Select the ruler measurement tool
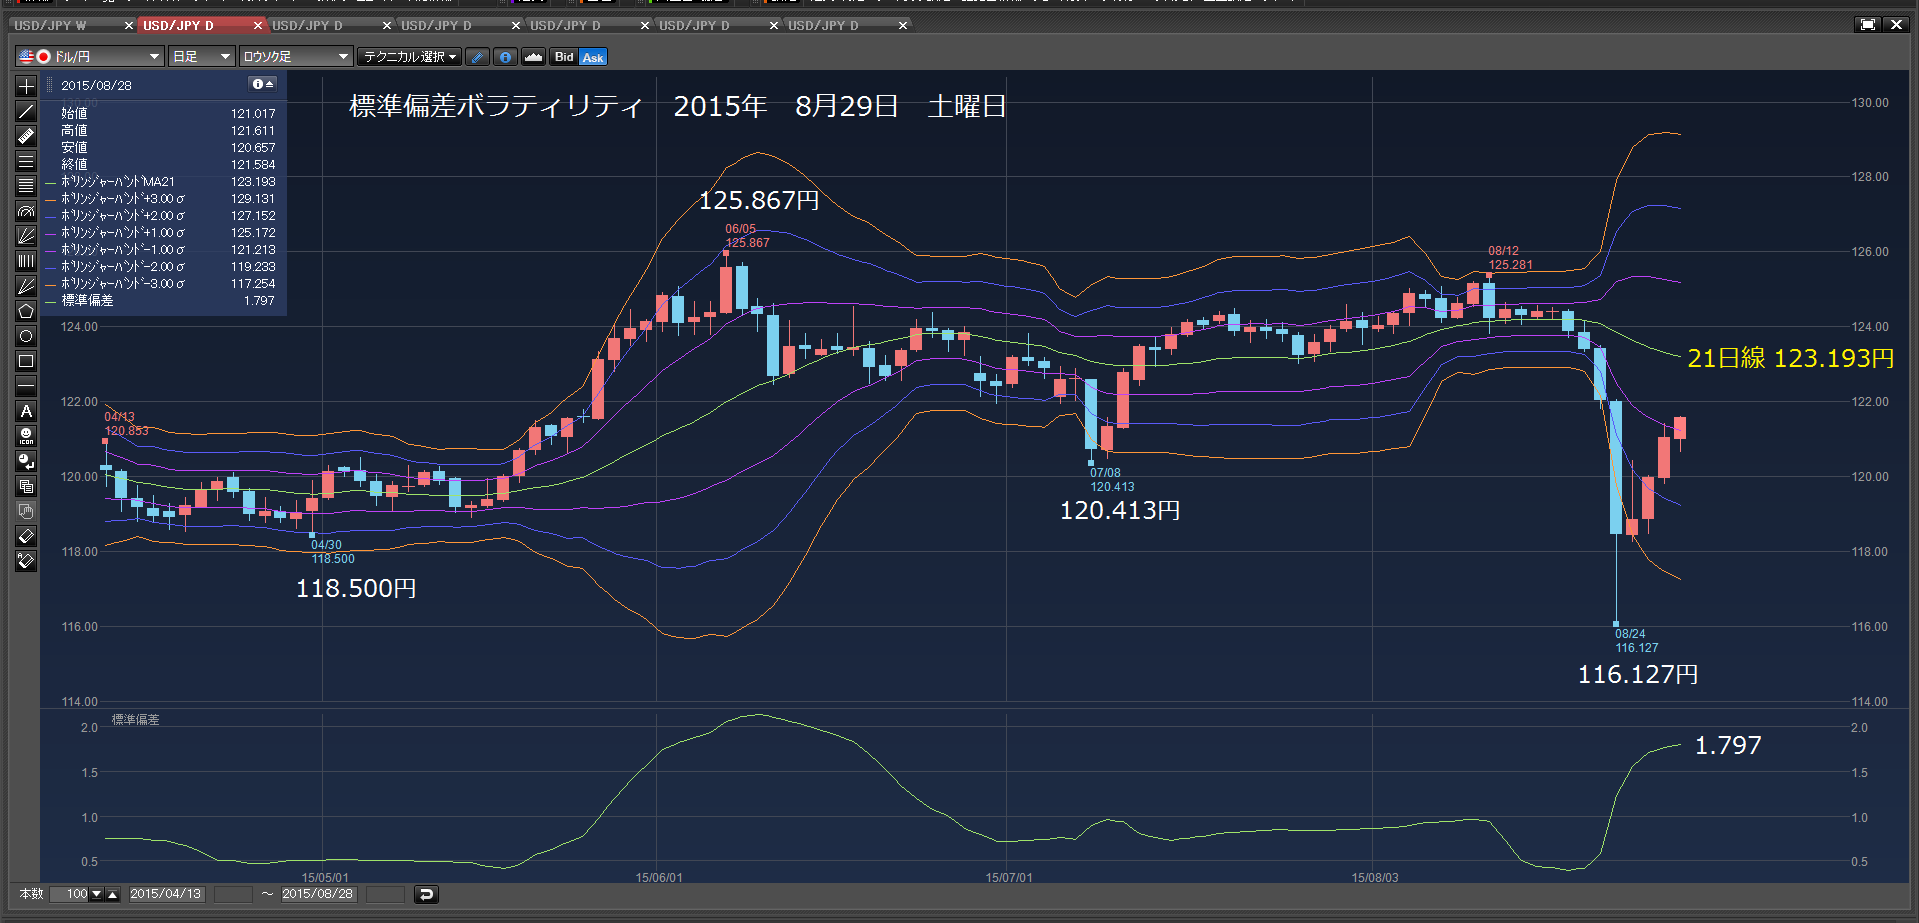 coord(26,136)
